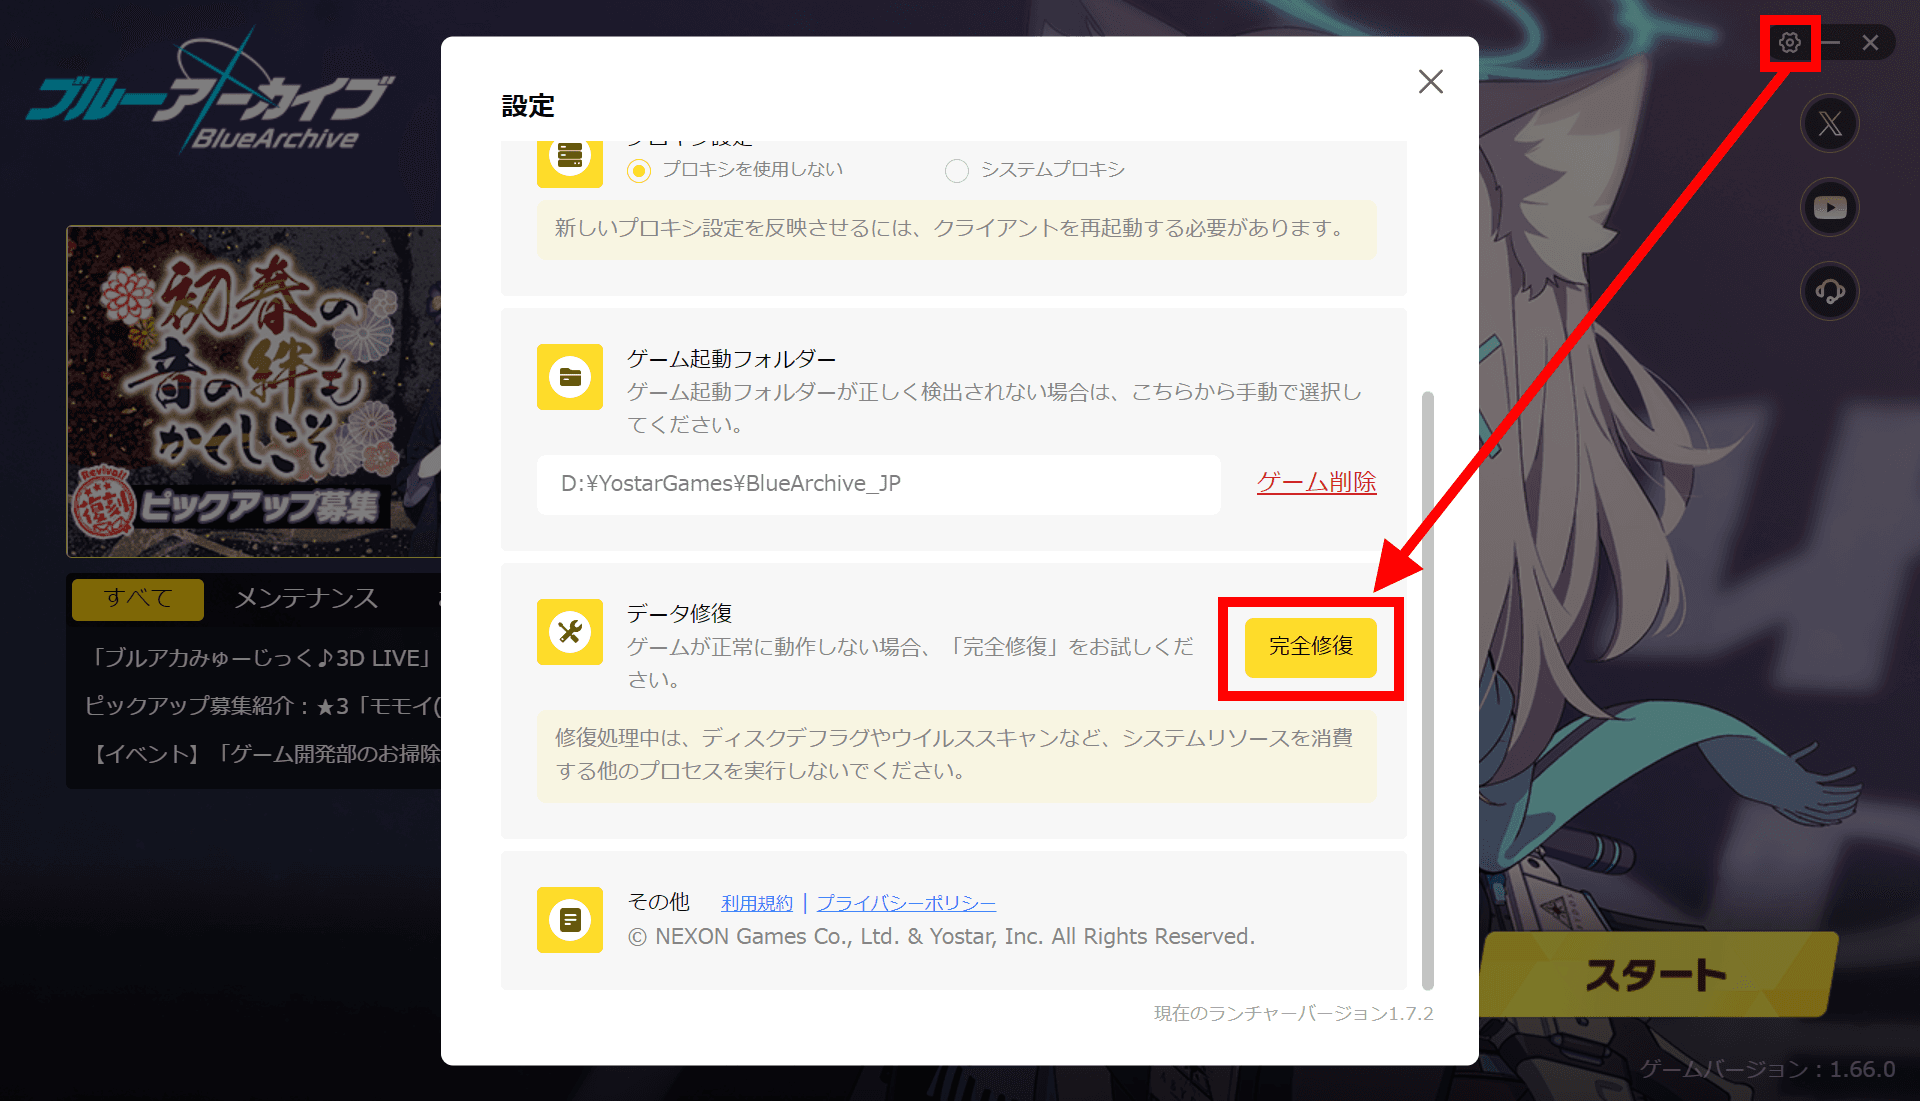Screen dimensions: 1920x1101
Task: Click the 修復処理中 warning notice
Action: (x=957, y=755)
